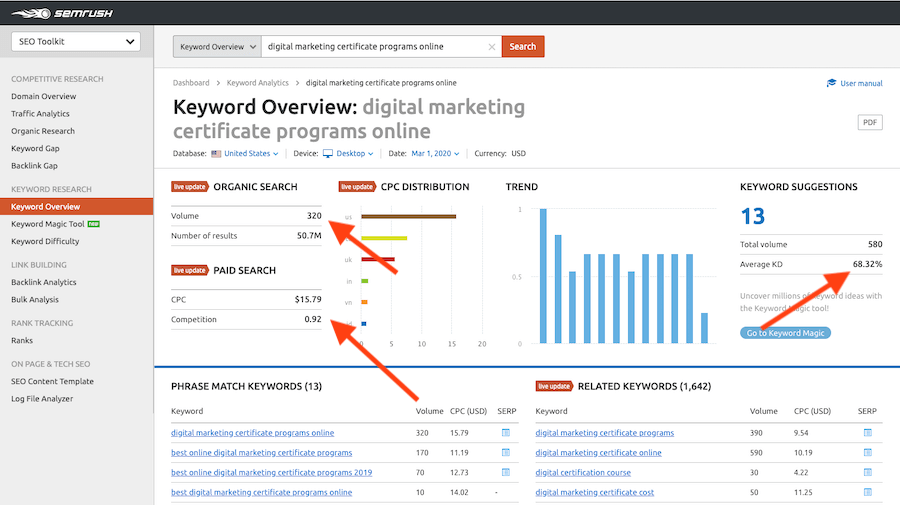Open best digital marketing certificate programs online link

[262, 492]
